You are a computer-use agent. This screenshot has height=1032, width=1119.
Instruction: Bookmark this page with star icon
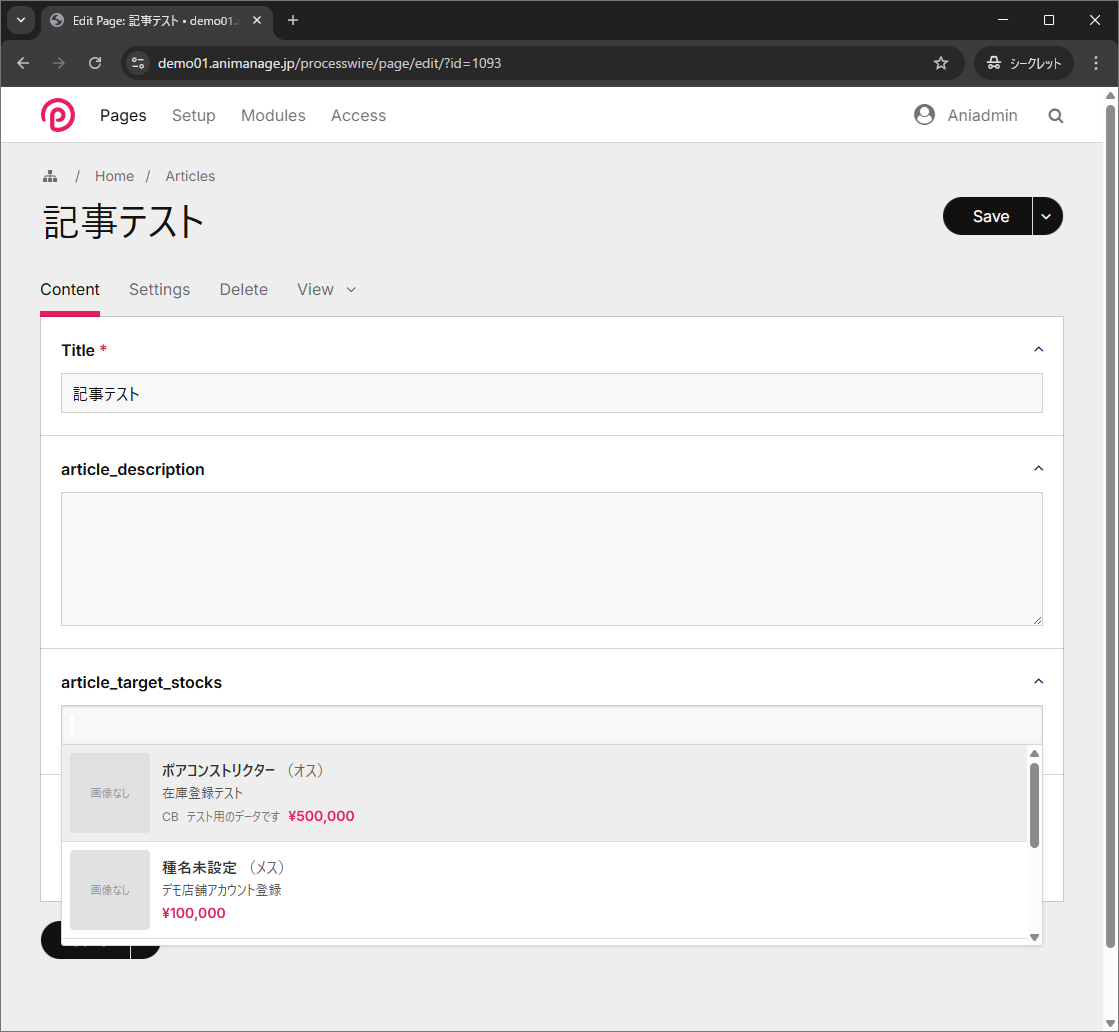(940, 63)
